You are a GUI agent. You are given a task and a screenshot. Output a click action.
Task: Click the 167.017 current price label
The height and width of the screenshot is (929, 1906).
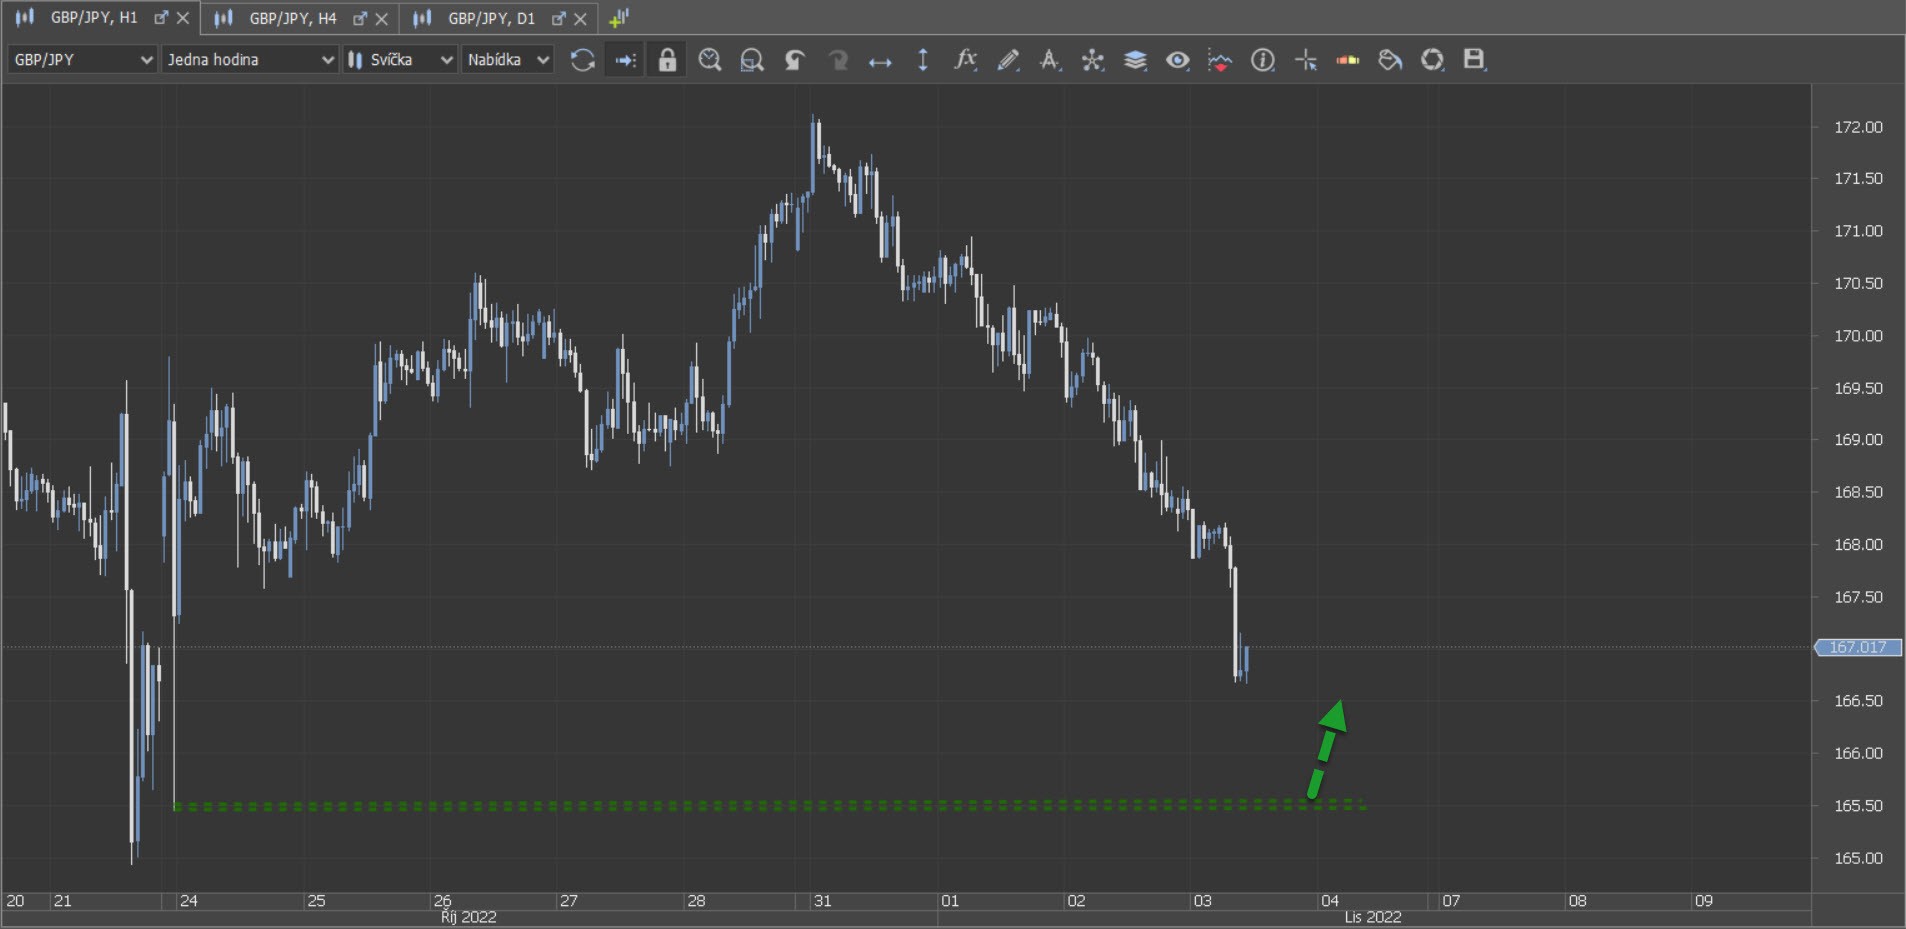[x=1858, y=647]
